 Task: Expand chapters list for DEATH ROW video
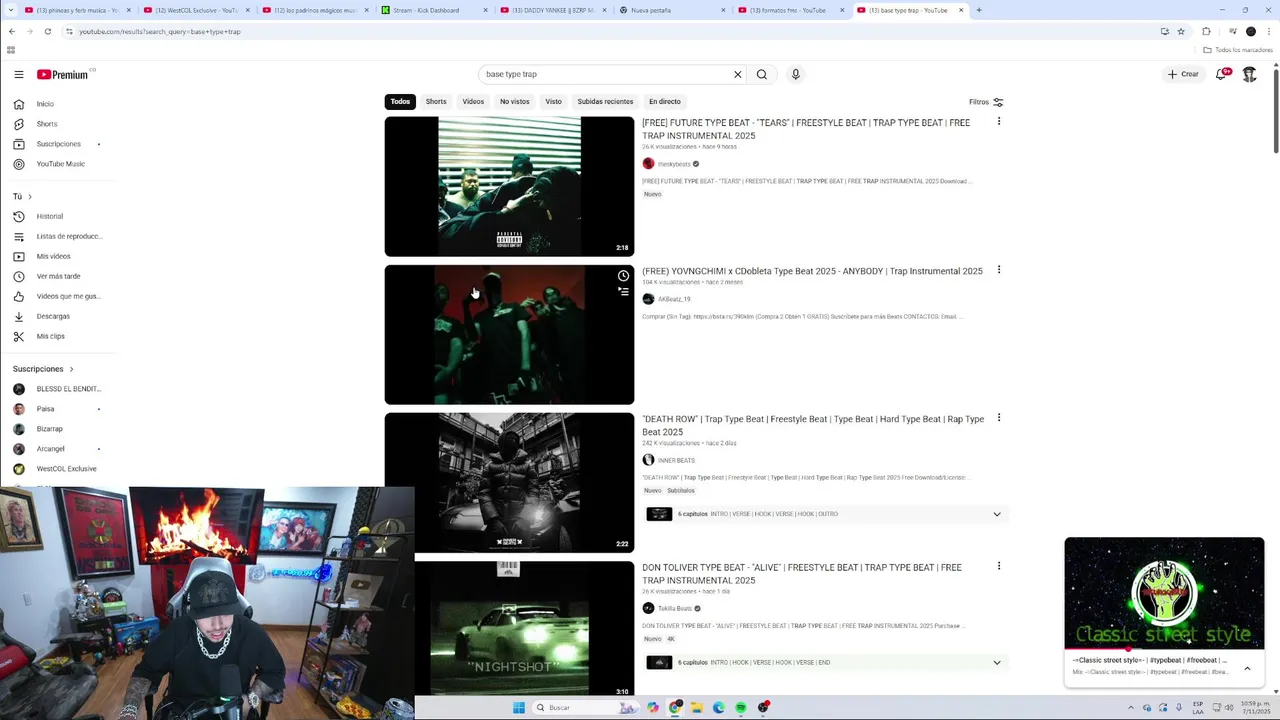(996, 514)
